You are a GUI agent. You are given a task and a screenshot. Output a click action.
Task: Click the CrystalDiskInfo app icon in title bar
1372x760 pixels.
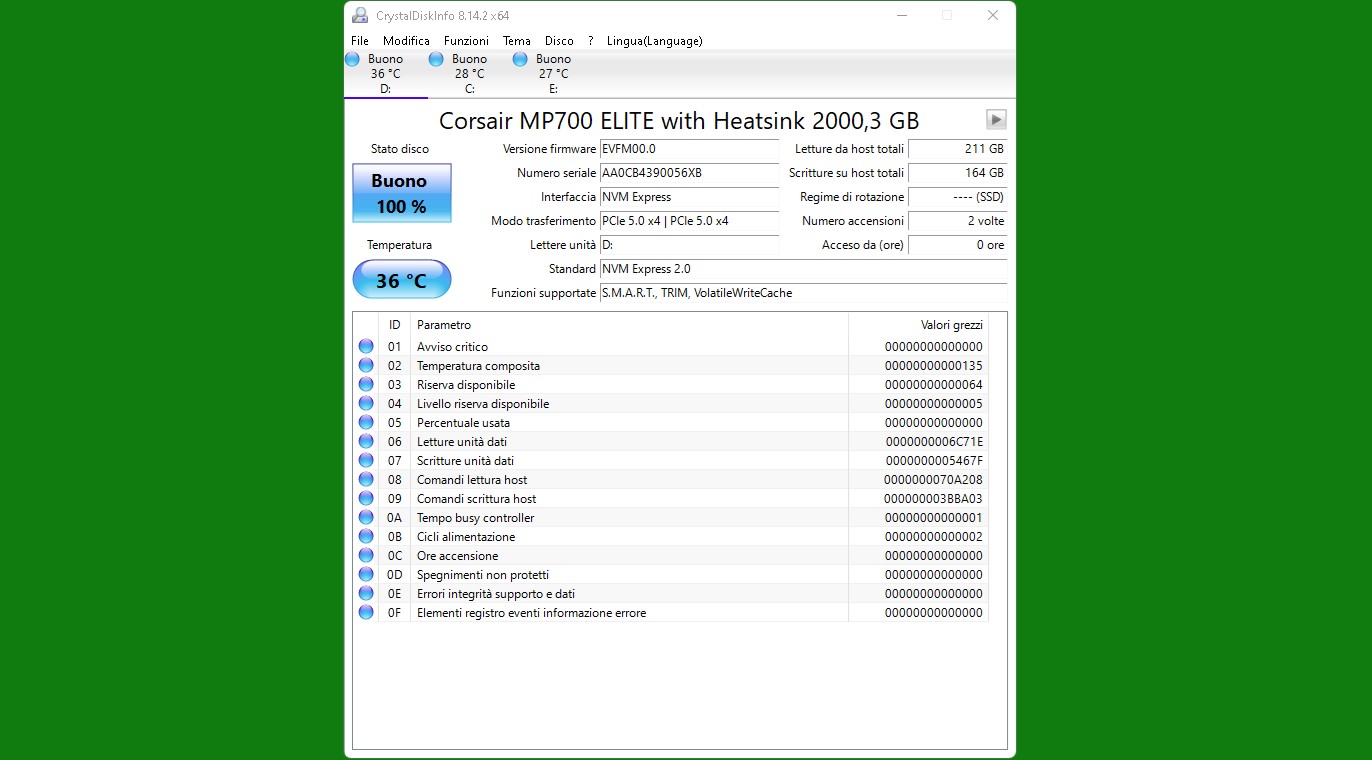point(360,15)
